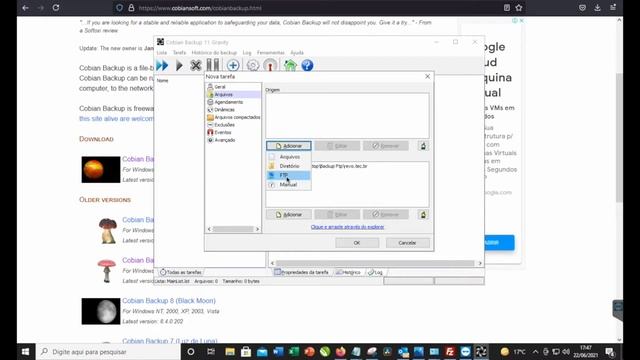Click the sidebar horizontal scrollbar left arrow
This screenshot has height=360, width=640.
(x=209, y=229)
